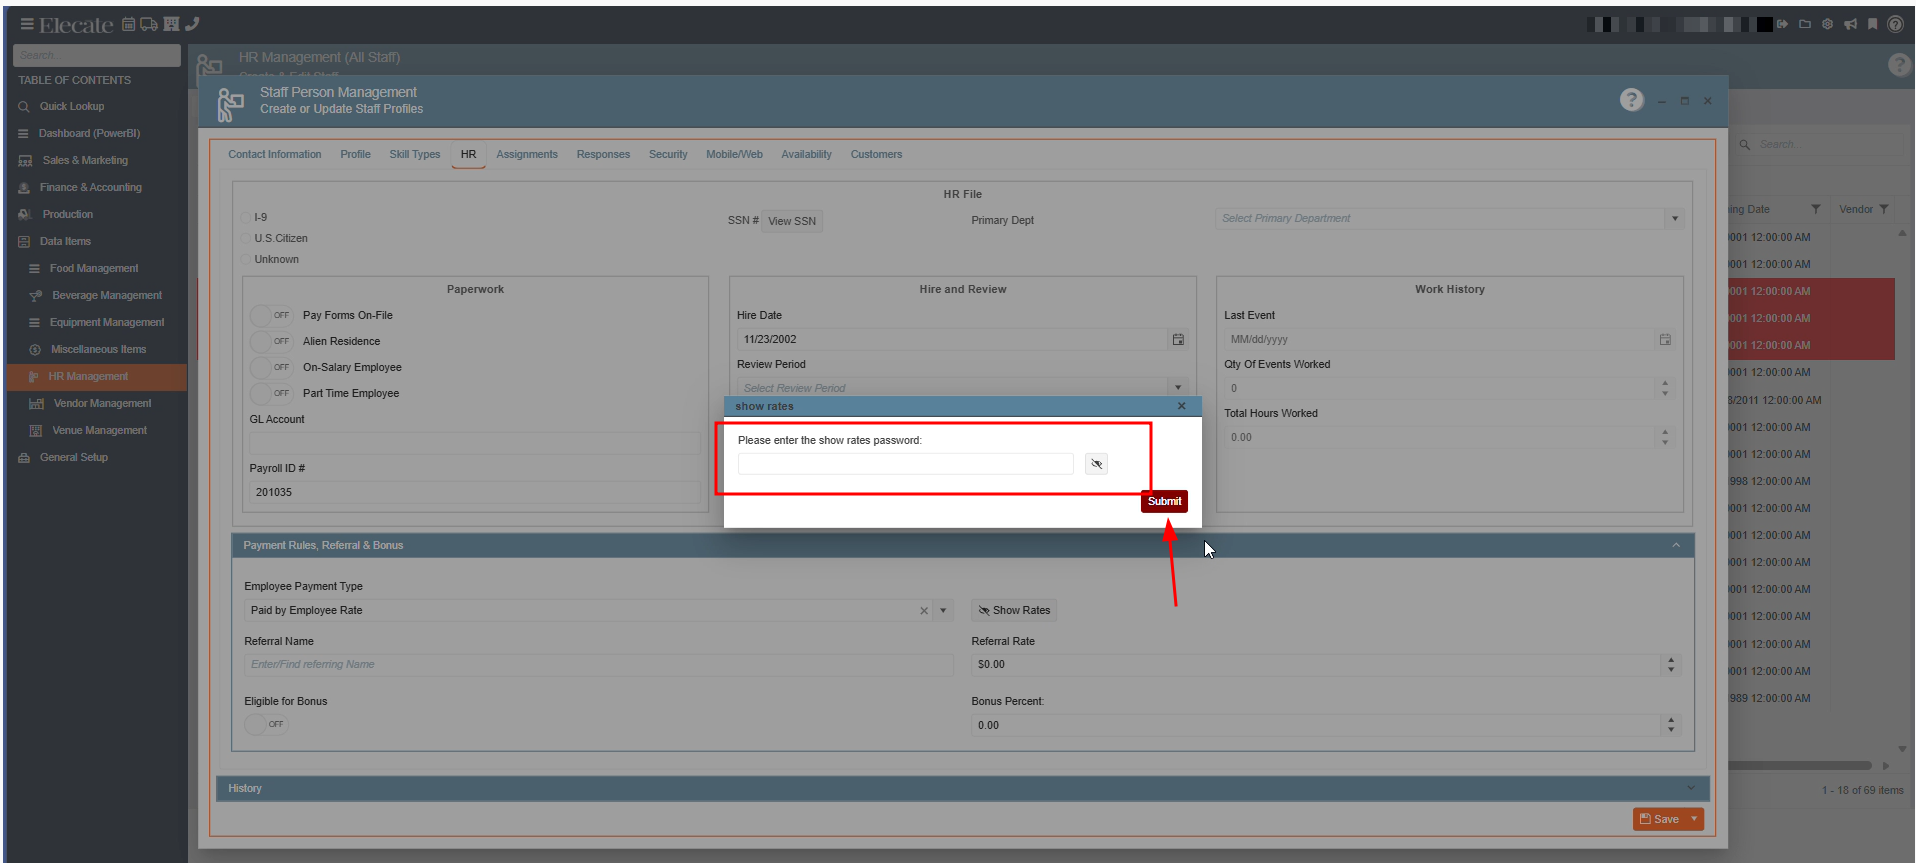
Task: Click the phone icon beside the logo
Action: (x=192, y=24)
